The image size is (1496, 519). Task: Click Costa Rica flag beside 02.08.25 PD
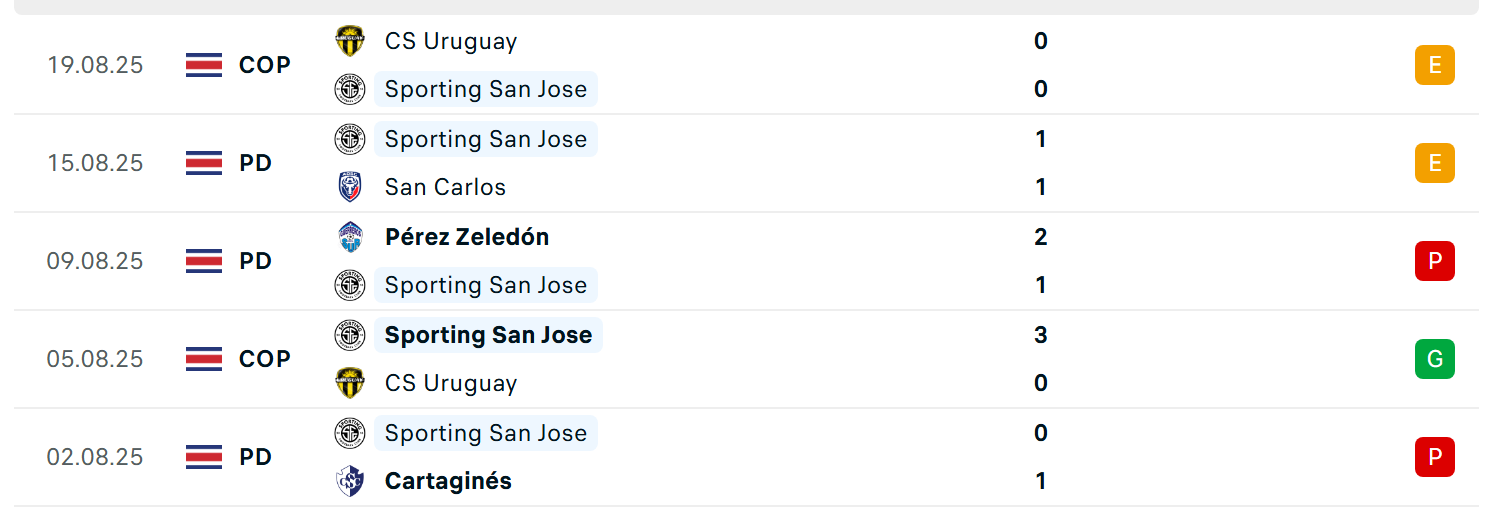point(204,457)
